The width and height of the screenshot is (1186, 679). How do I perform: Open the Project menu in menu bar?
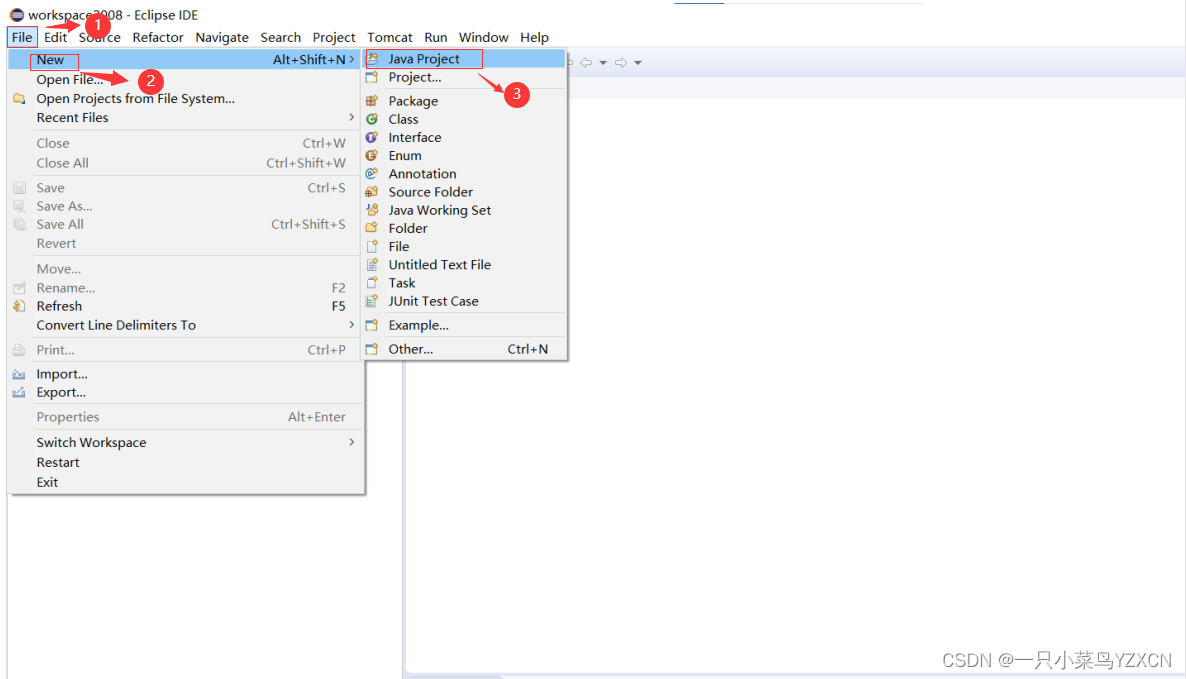click(x=334, y=37)
